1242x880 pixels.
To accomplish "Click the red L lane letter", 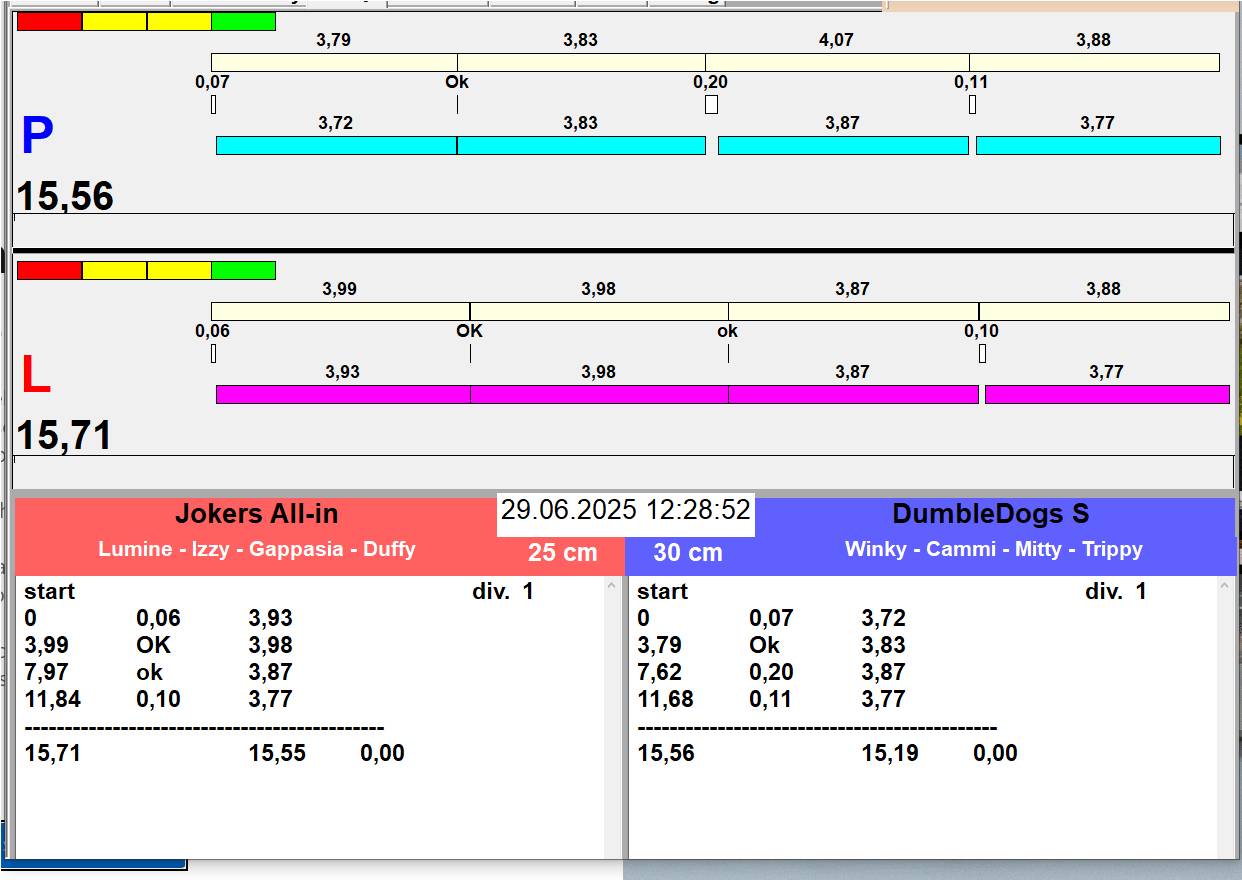I will click(x=36, y=376).
